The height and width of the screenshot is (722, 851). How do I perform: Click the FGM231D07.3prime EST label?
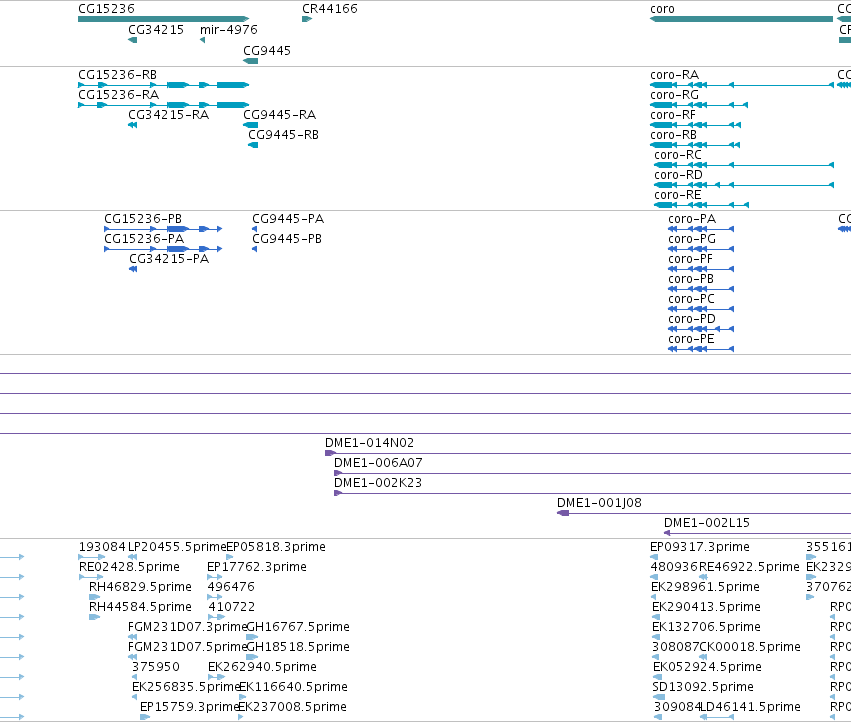pyautogui.click(x=187, y=627)
